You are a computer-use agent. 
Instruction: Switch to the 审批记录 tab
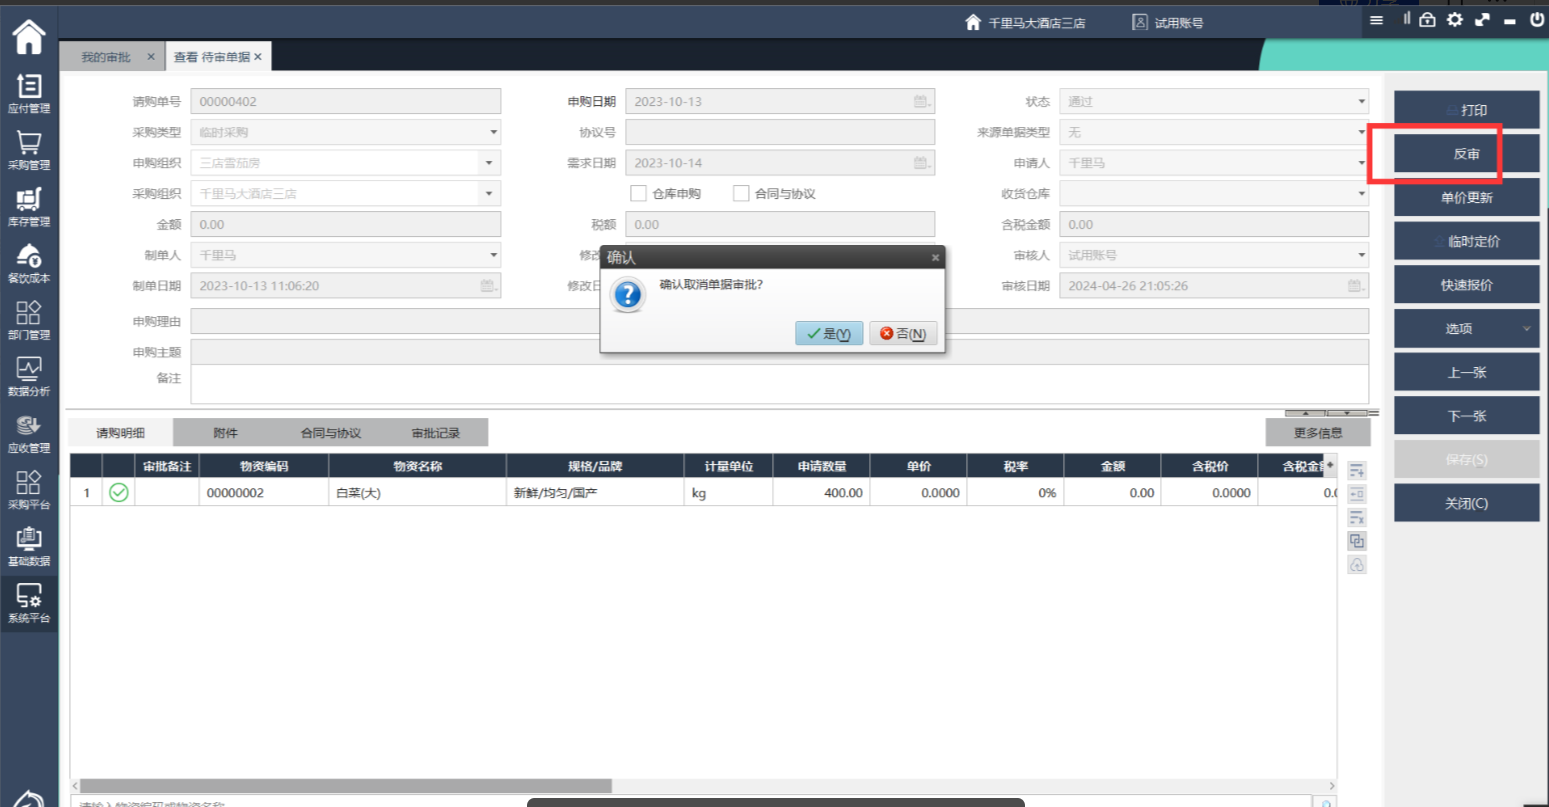click(436, 433)
